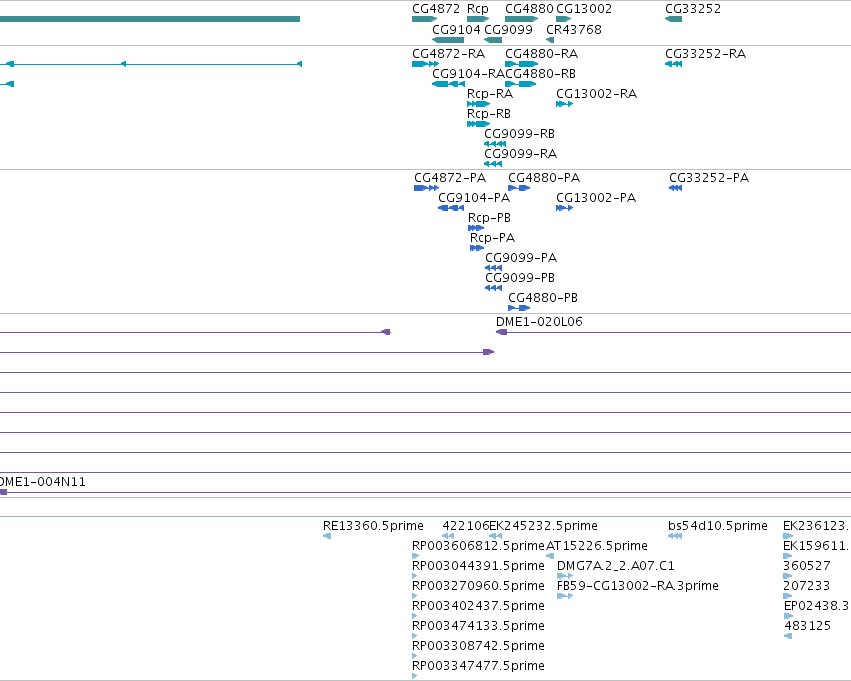Click the CG4872-RA transcript label
The height and width of the screenshot is (681, 851).
click(448, 54)
